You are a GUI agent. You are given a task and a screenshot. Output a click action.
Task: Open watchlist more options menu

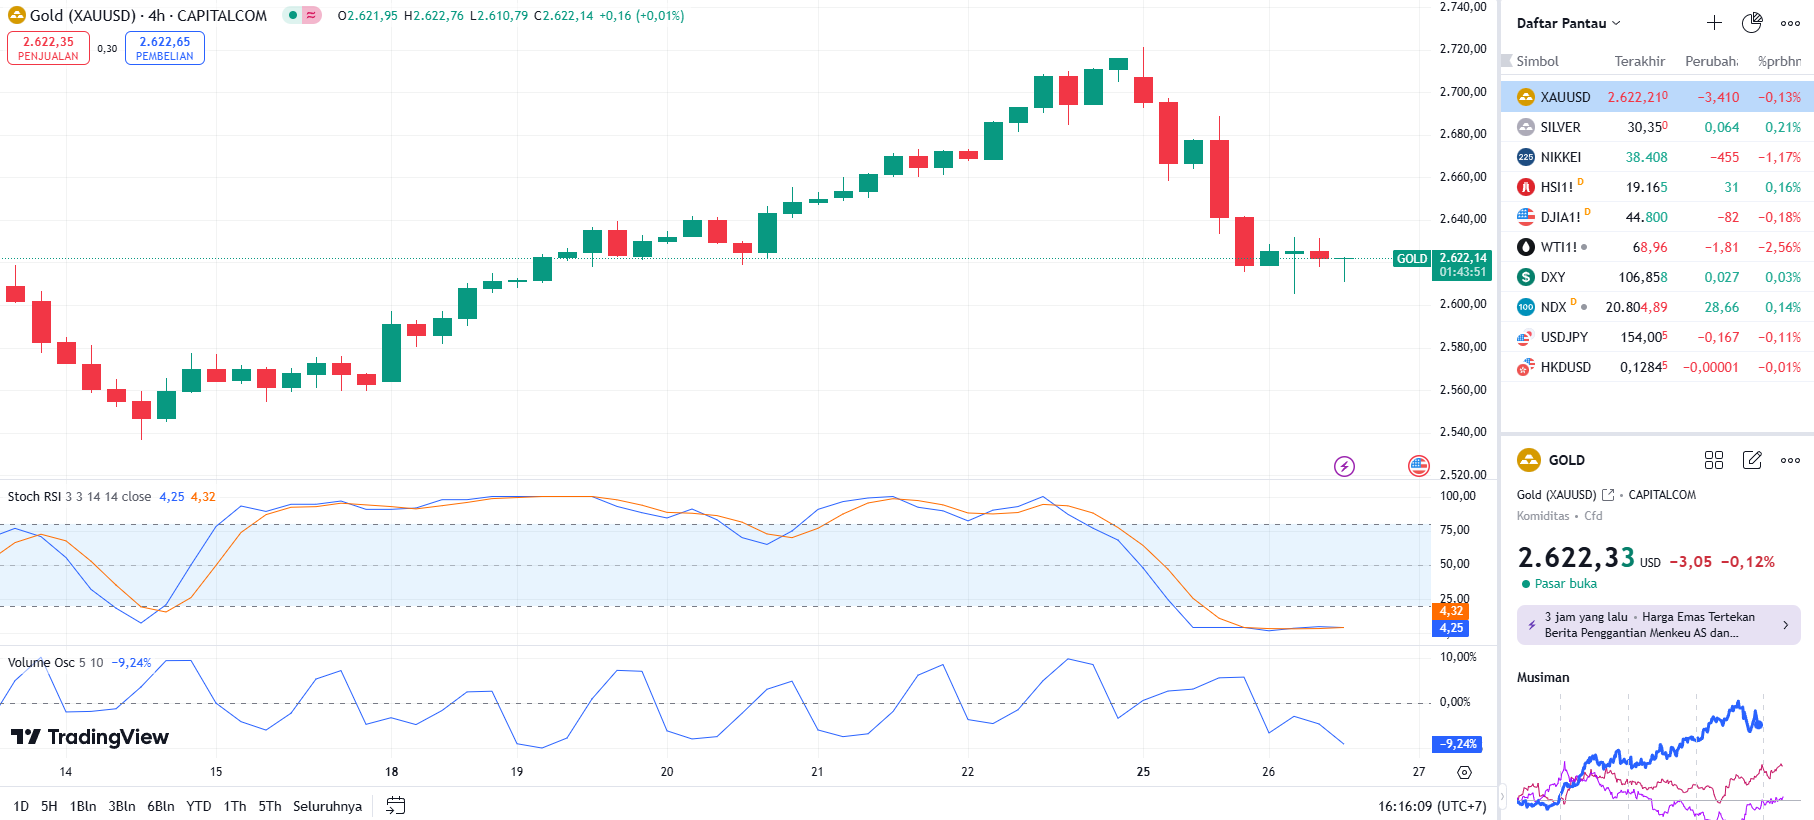(x=1790, y=23)
